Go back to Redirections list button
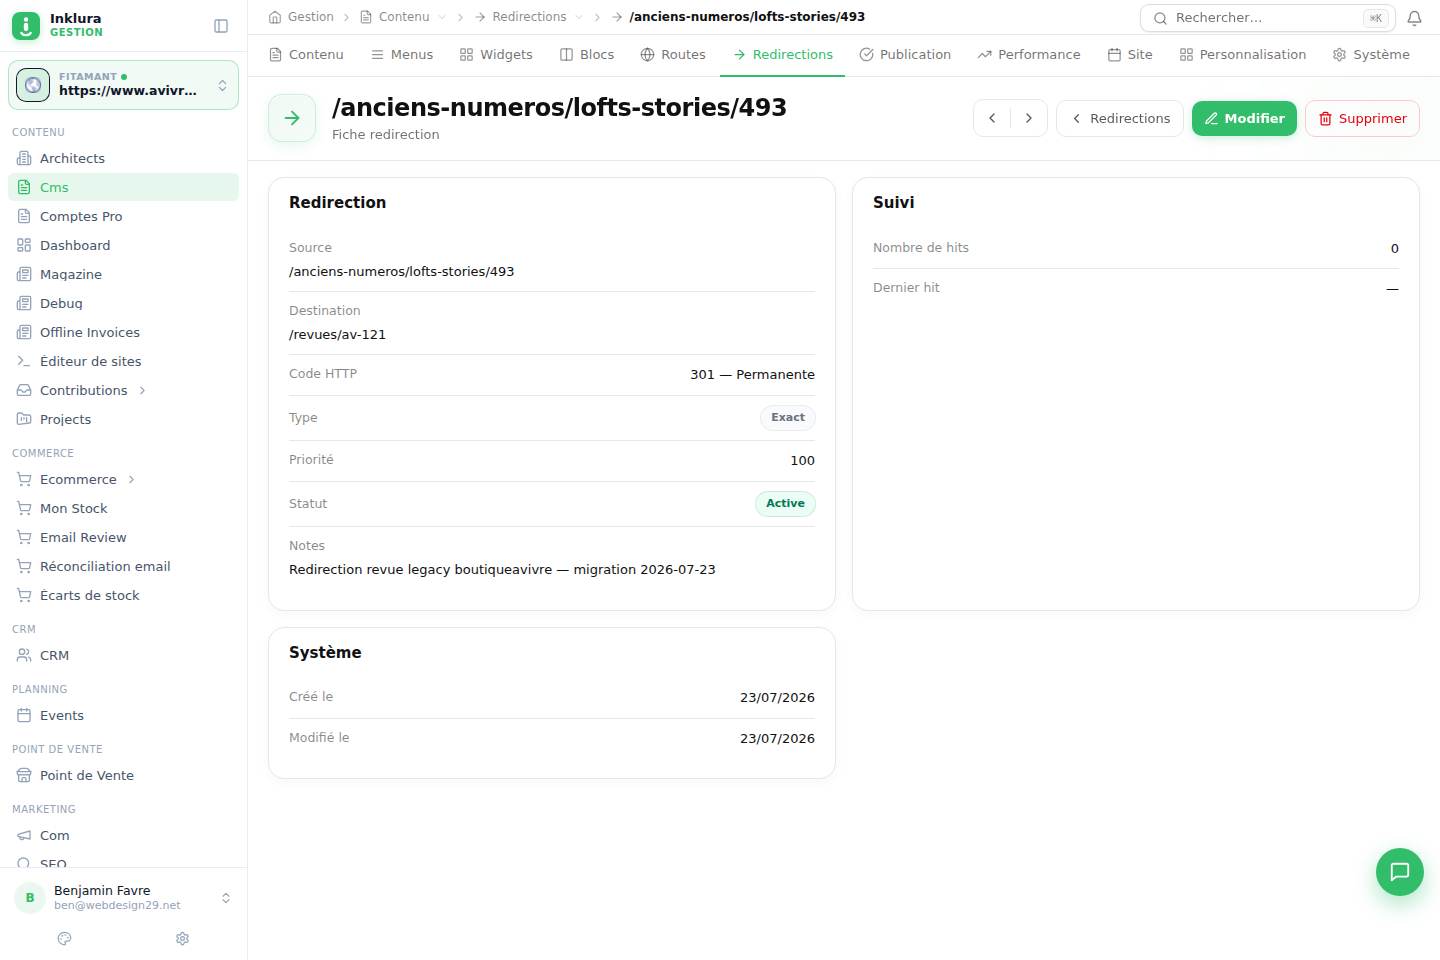Image resolution: width=1440 pixels, height=960 pixels. tap(1120, 118)
